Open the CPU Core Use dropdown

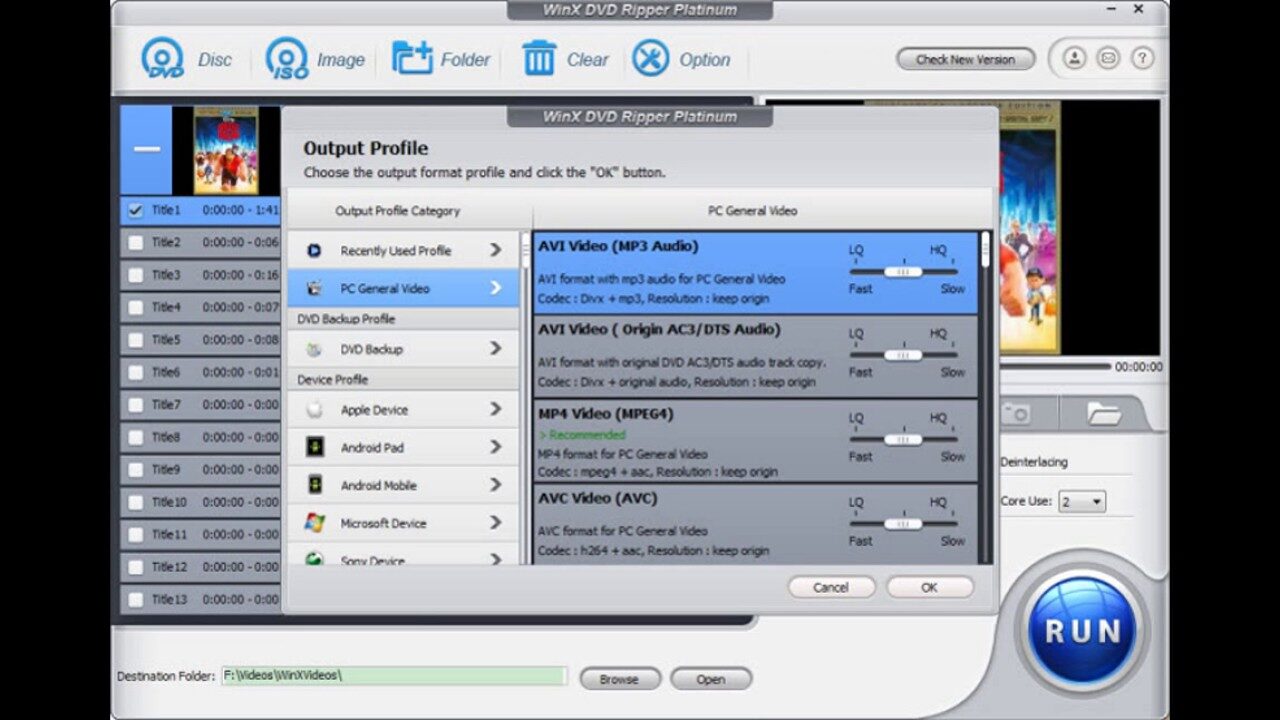pos(1082,501)
